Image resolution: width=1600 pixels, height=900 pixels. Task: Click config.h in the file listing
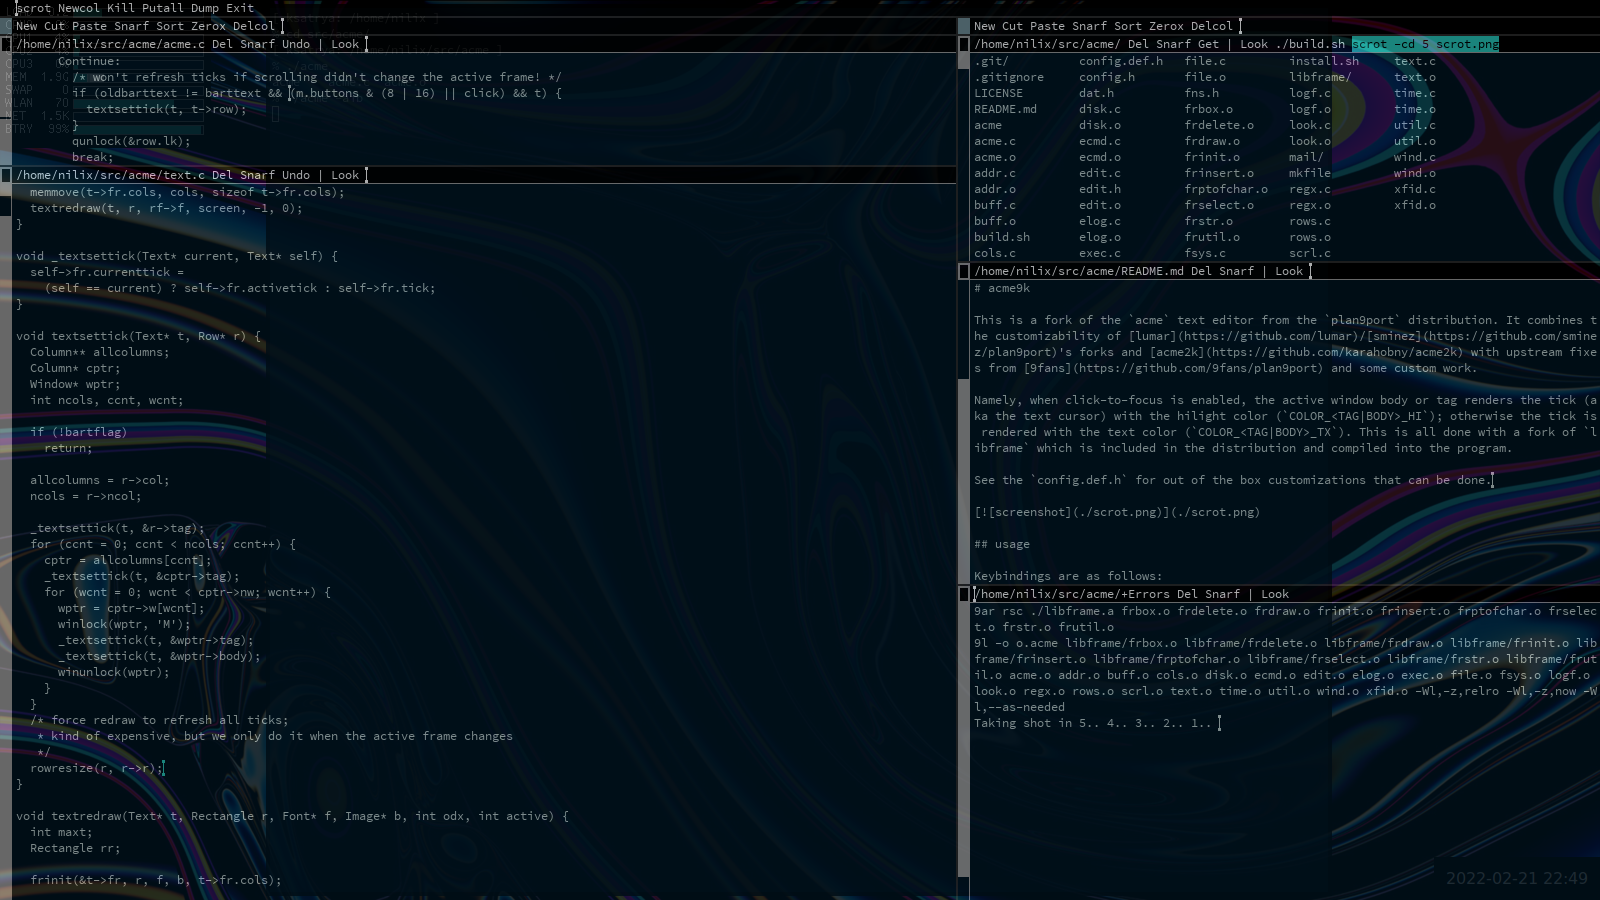point(1107,77)
